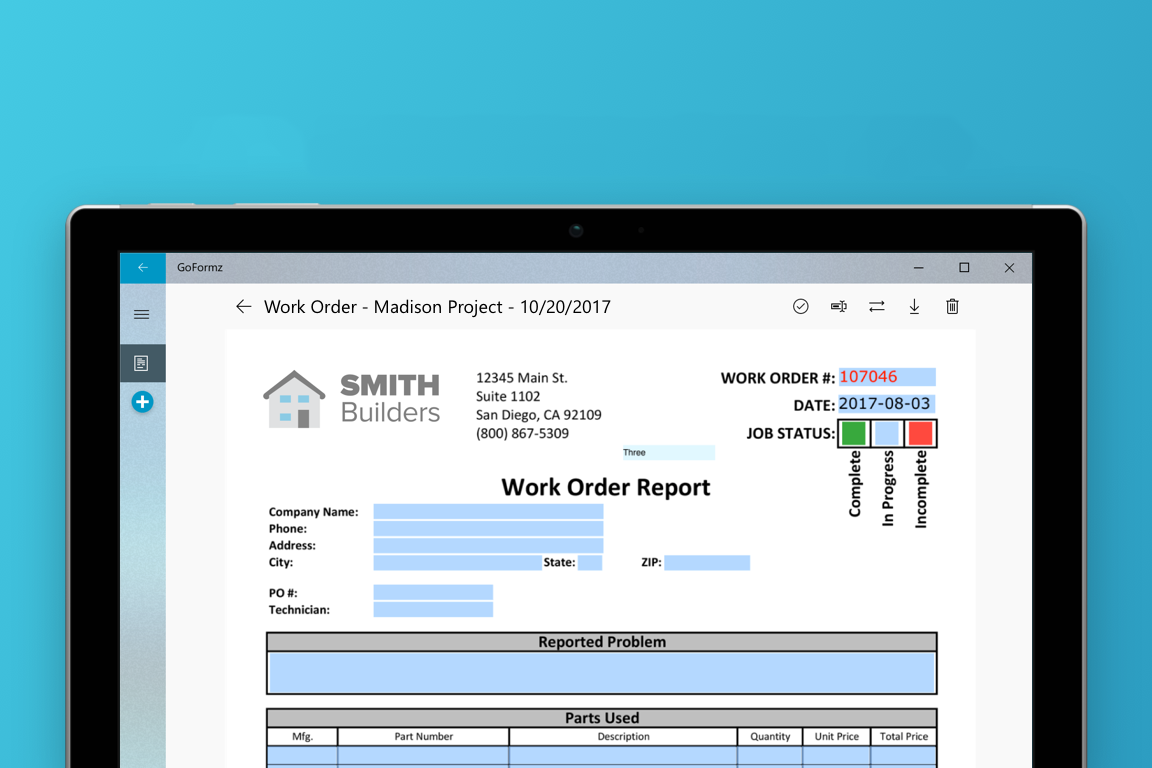
Task: Select the download form icon
Action: point(914,306)
